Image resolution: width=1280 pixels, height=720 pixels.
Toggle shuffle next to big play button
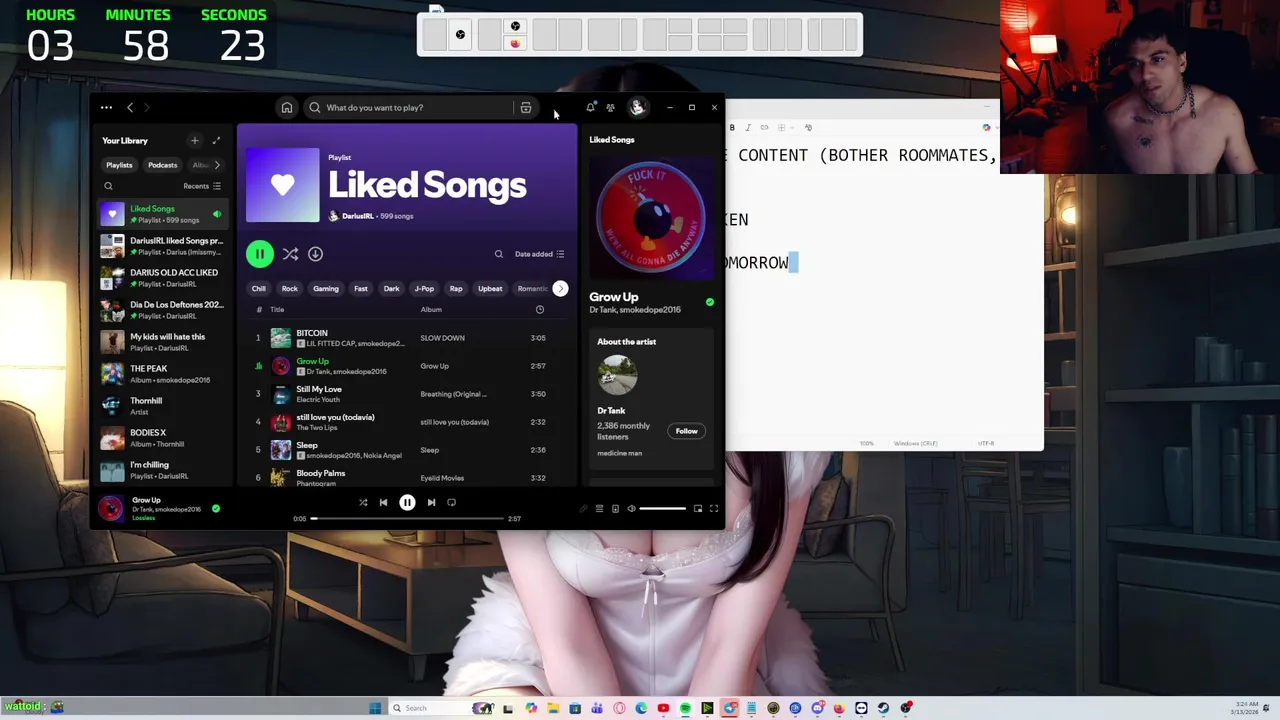[x=290, y=254]
